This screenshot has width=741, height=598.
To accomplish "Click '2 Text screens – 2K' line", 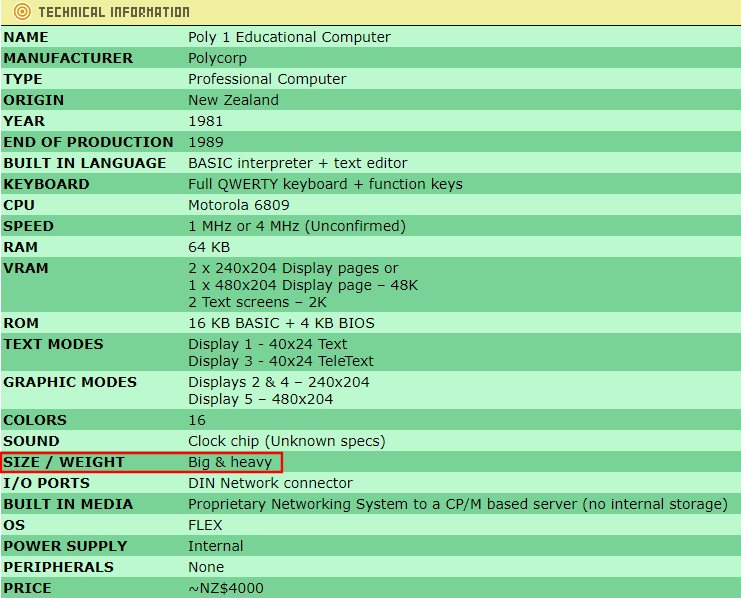I will 257,302.
